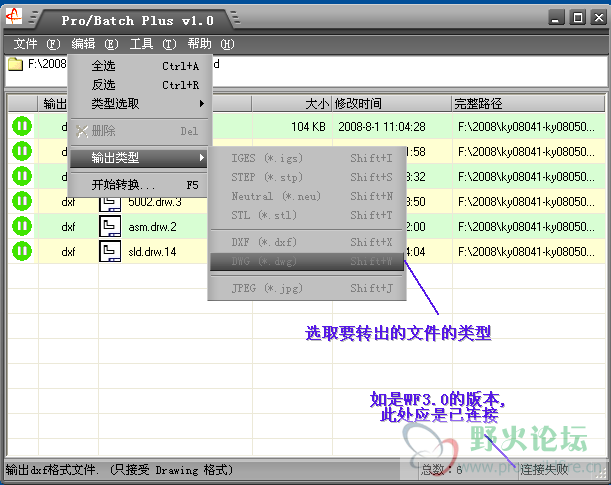Screen dimensions: 611x485
Task: Maximize the Pro/Batch Plus window
Action: click(x=578, y=18)
